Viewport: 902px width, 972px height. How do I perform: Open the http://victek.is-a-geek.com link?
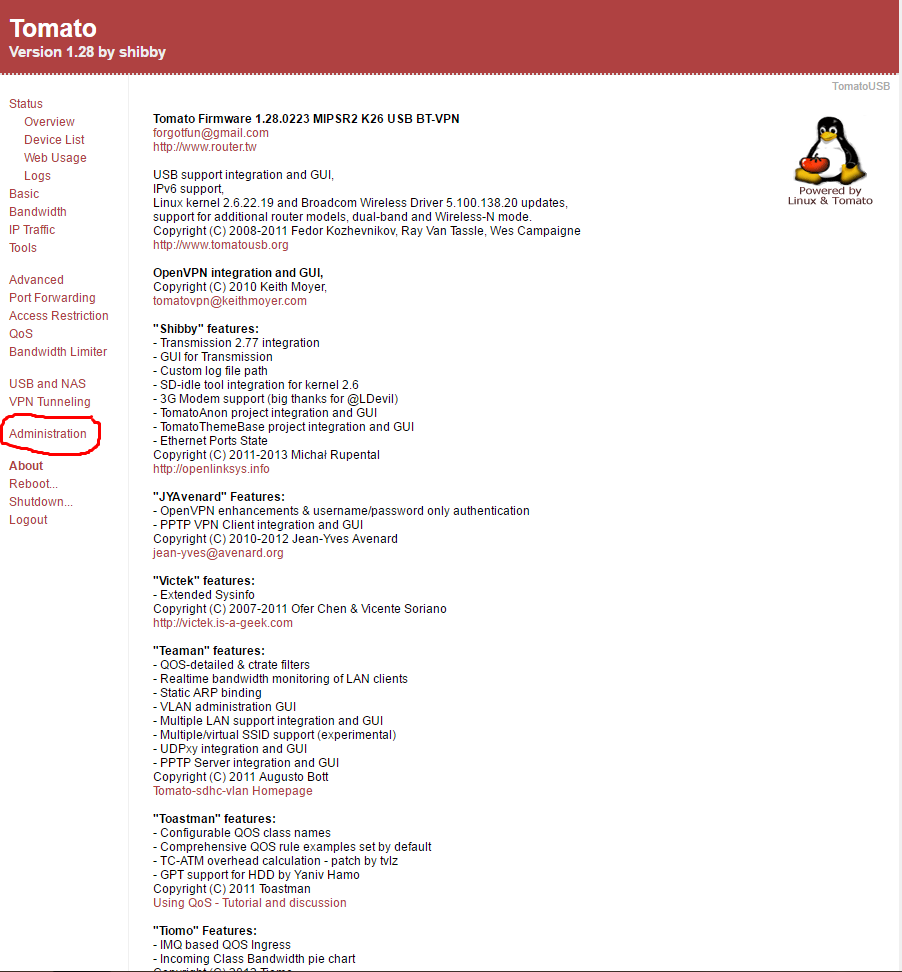click(x=223, y=623)
